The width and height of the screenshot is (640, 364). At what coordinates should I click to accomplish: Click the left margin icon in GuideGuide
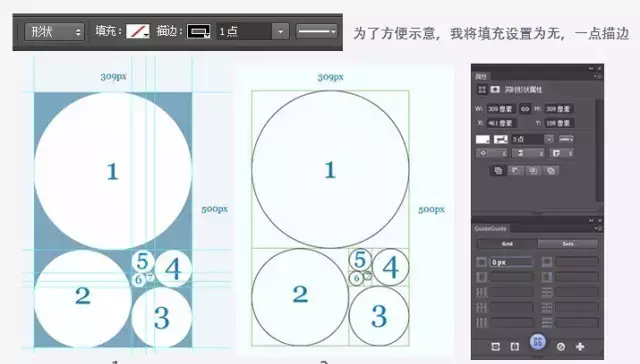tap(482, 277)
